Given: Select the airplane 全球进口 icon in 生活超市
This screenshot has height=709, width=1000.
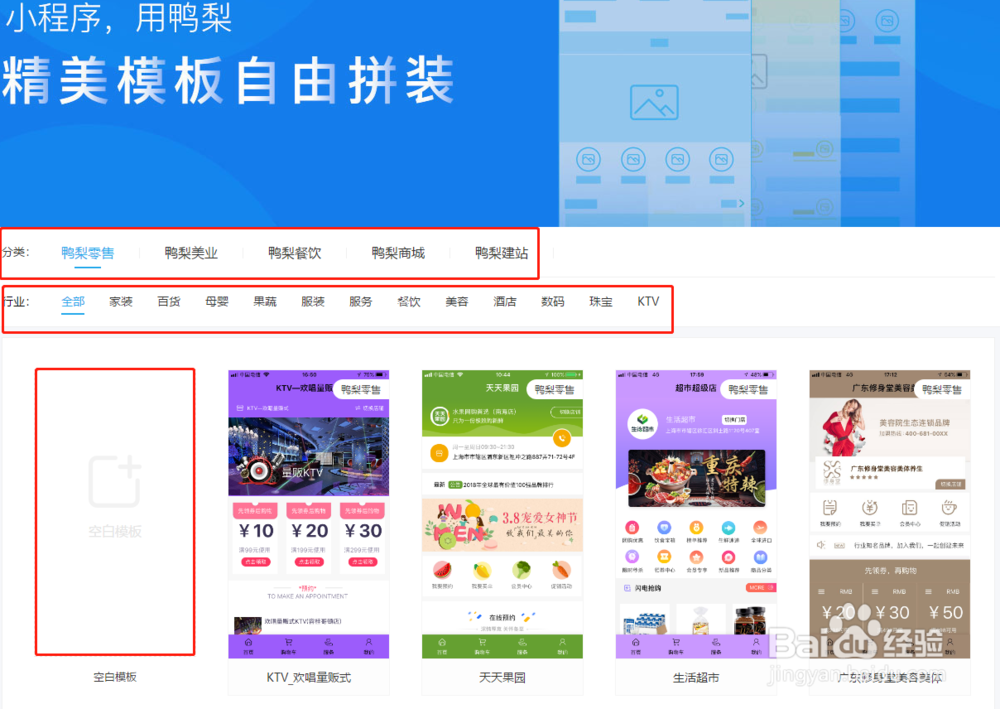Looking at the screenshot, I should (x=761, y=527).
